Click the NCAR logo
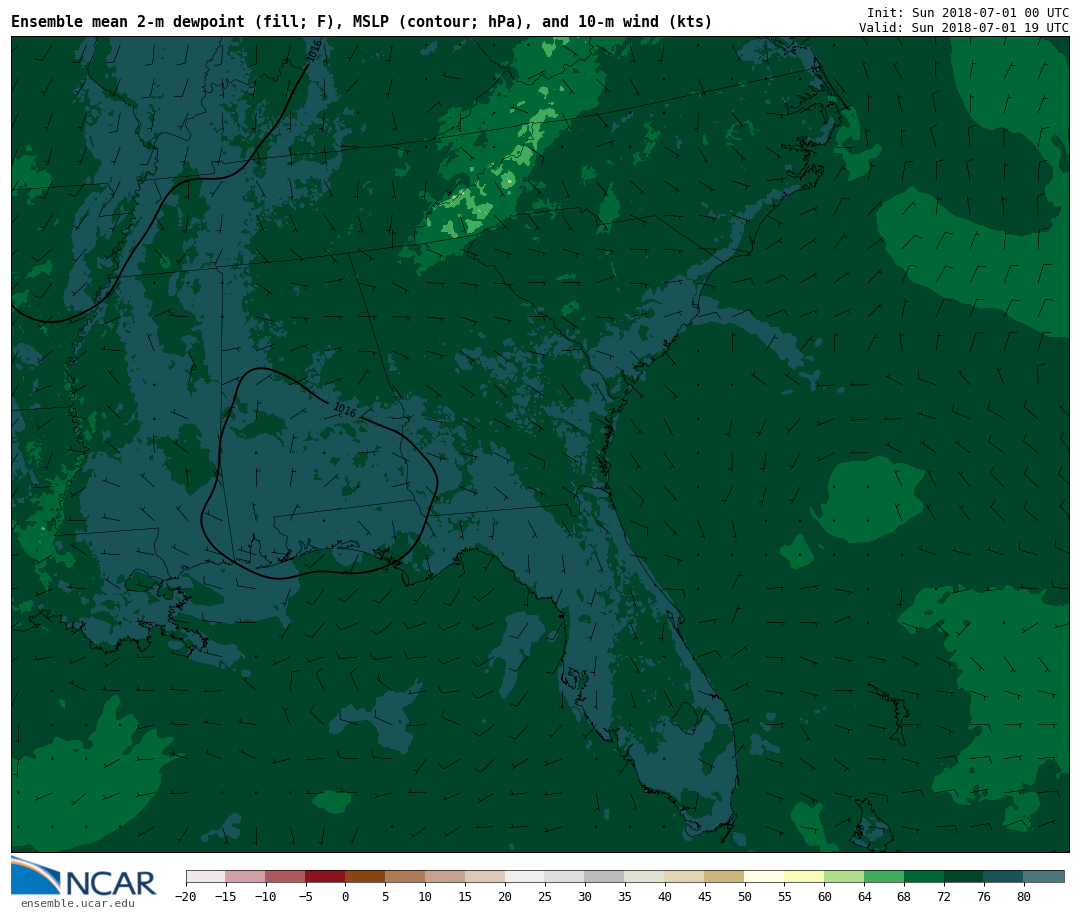 pos(84,877)
